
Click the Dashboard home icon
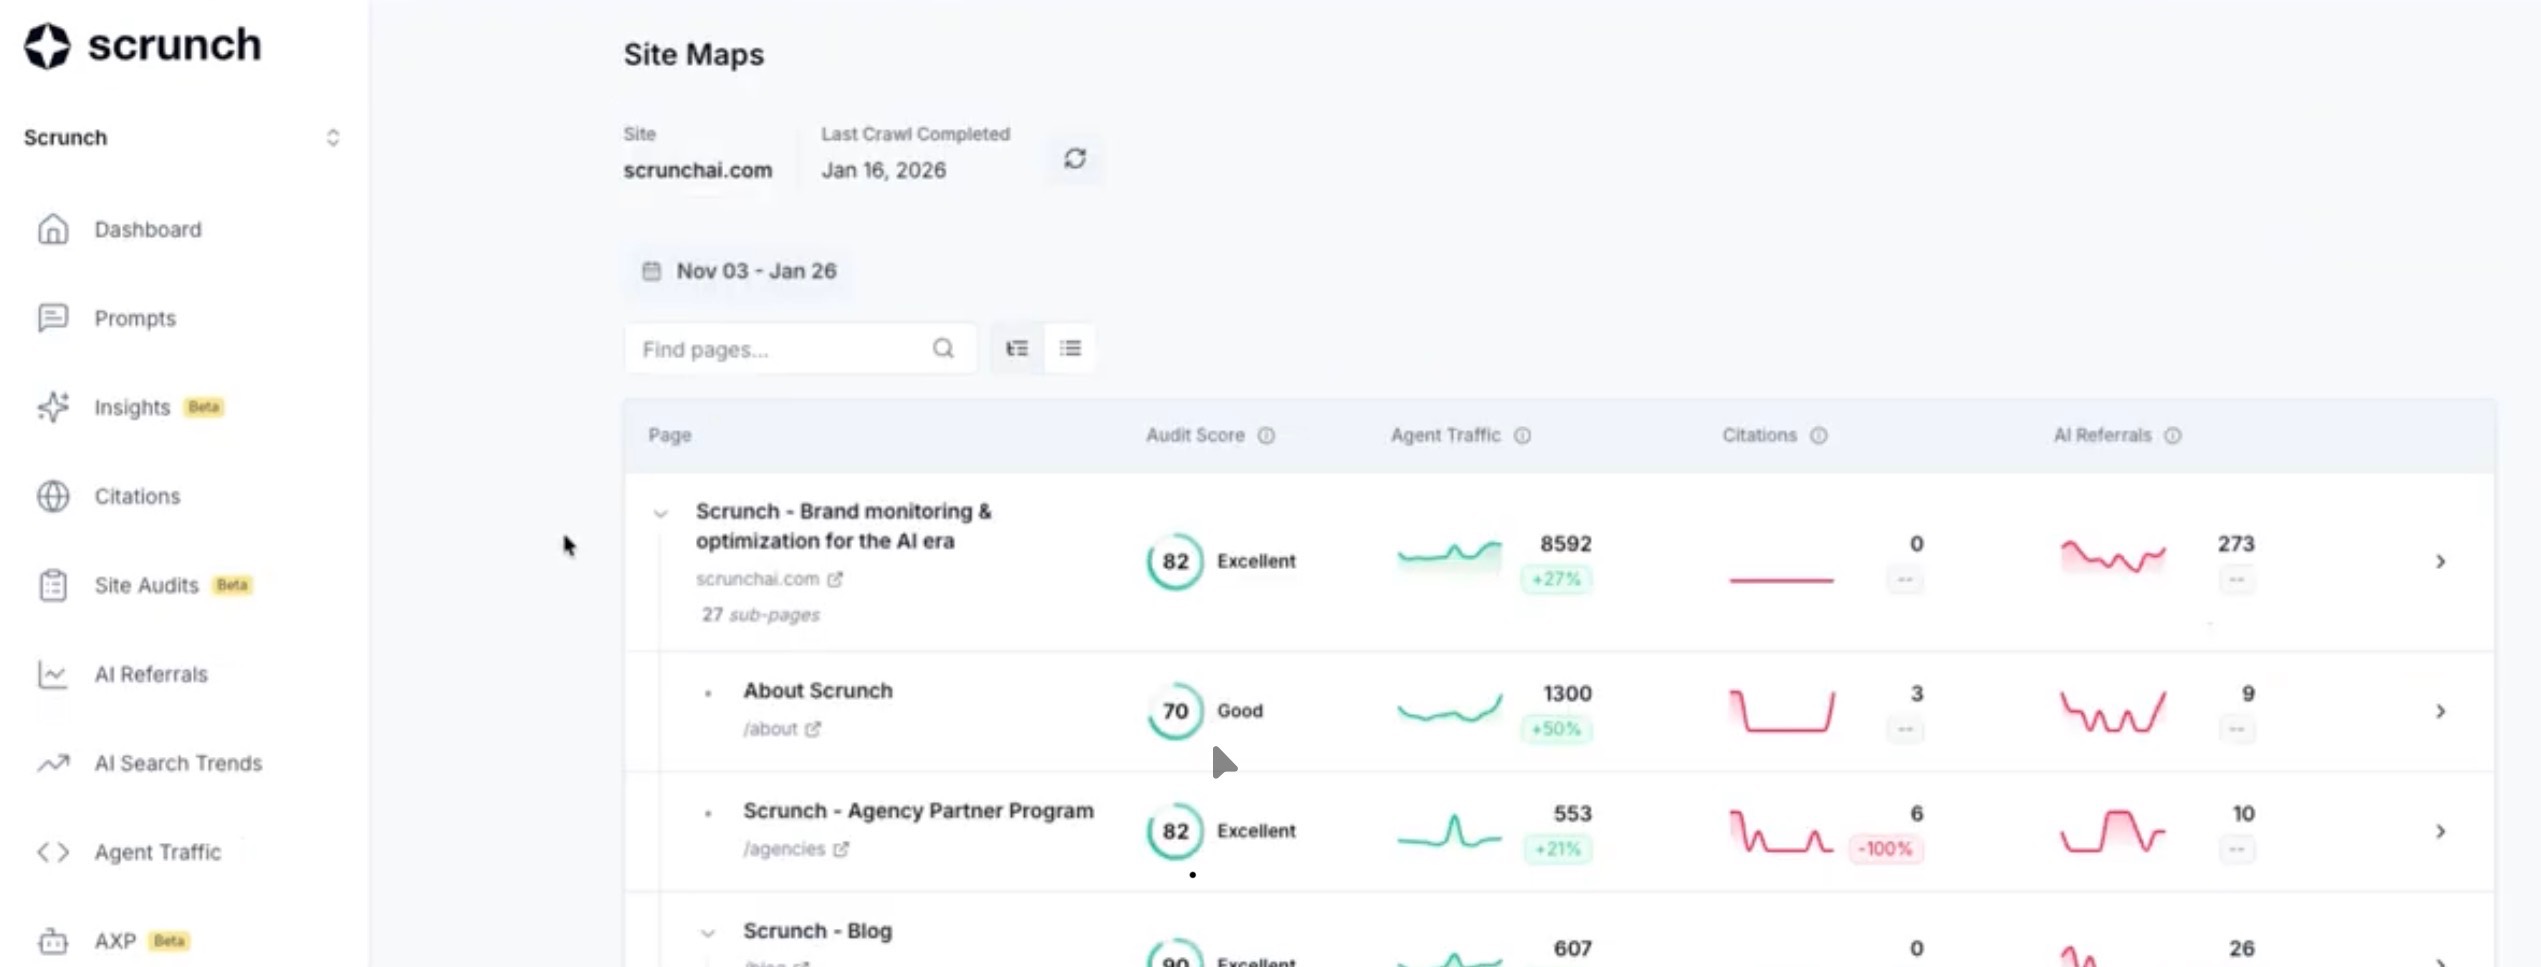[53, 229]
